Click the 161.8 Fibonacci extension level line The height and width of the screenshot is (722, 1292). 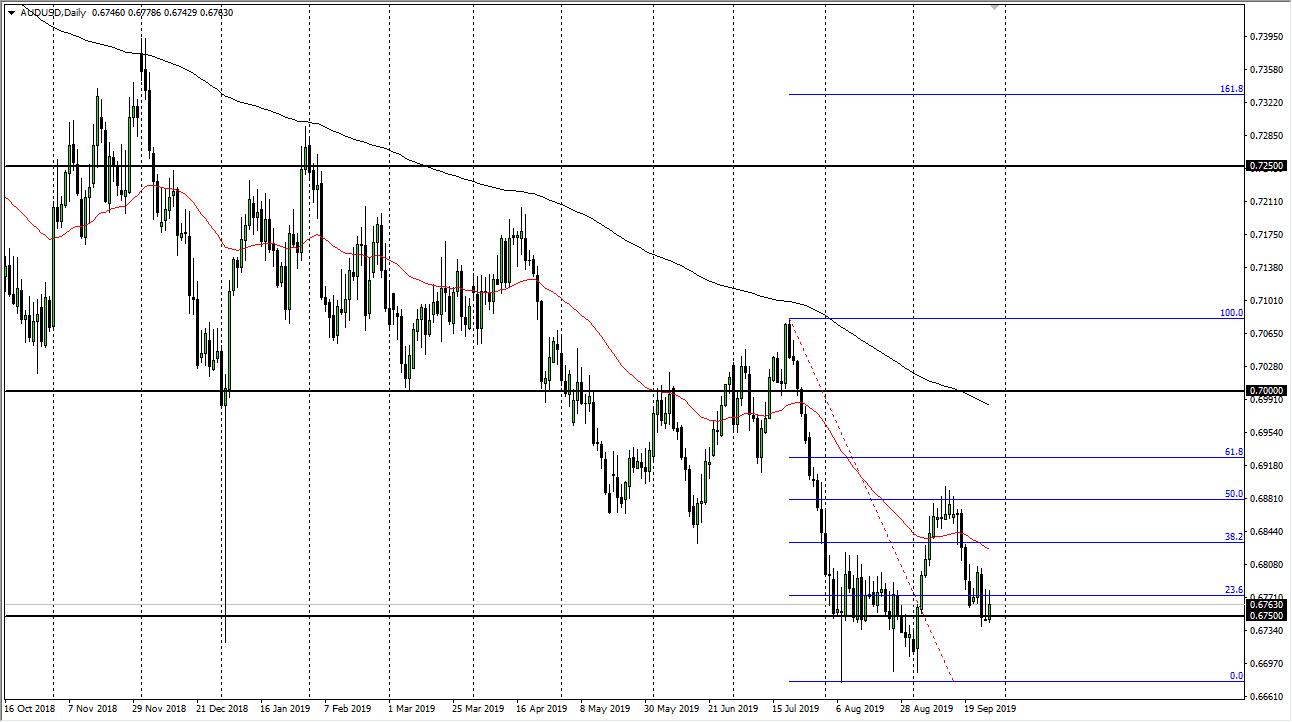coord(1000,94)
